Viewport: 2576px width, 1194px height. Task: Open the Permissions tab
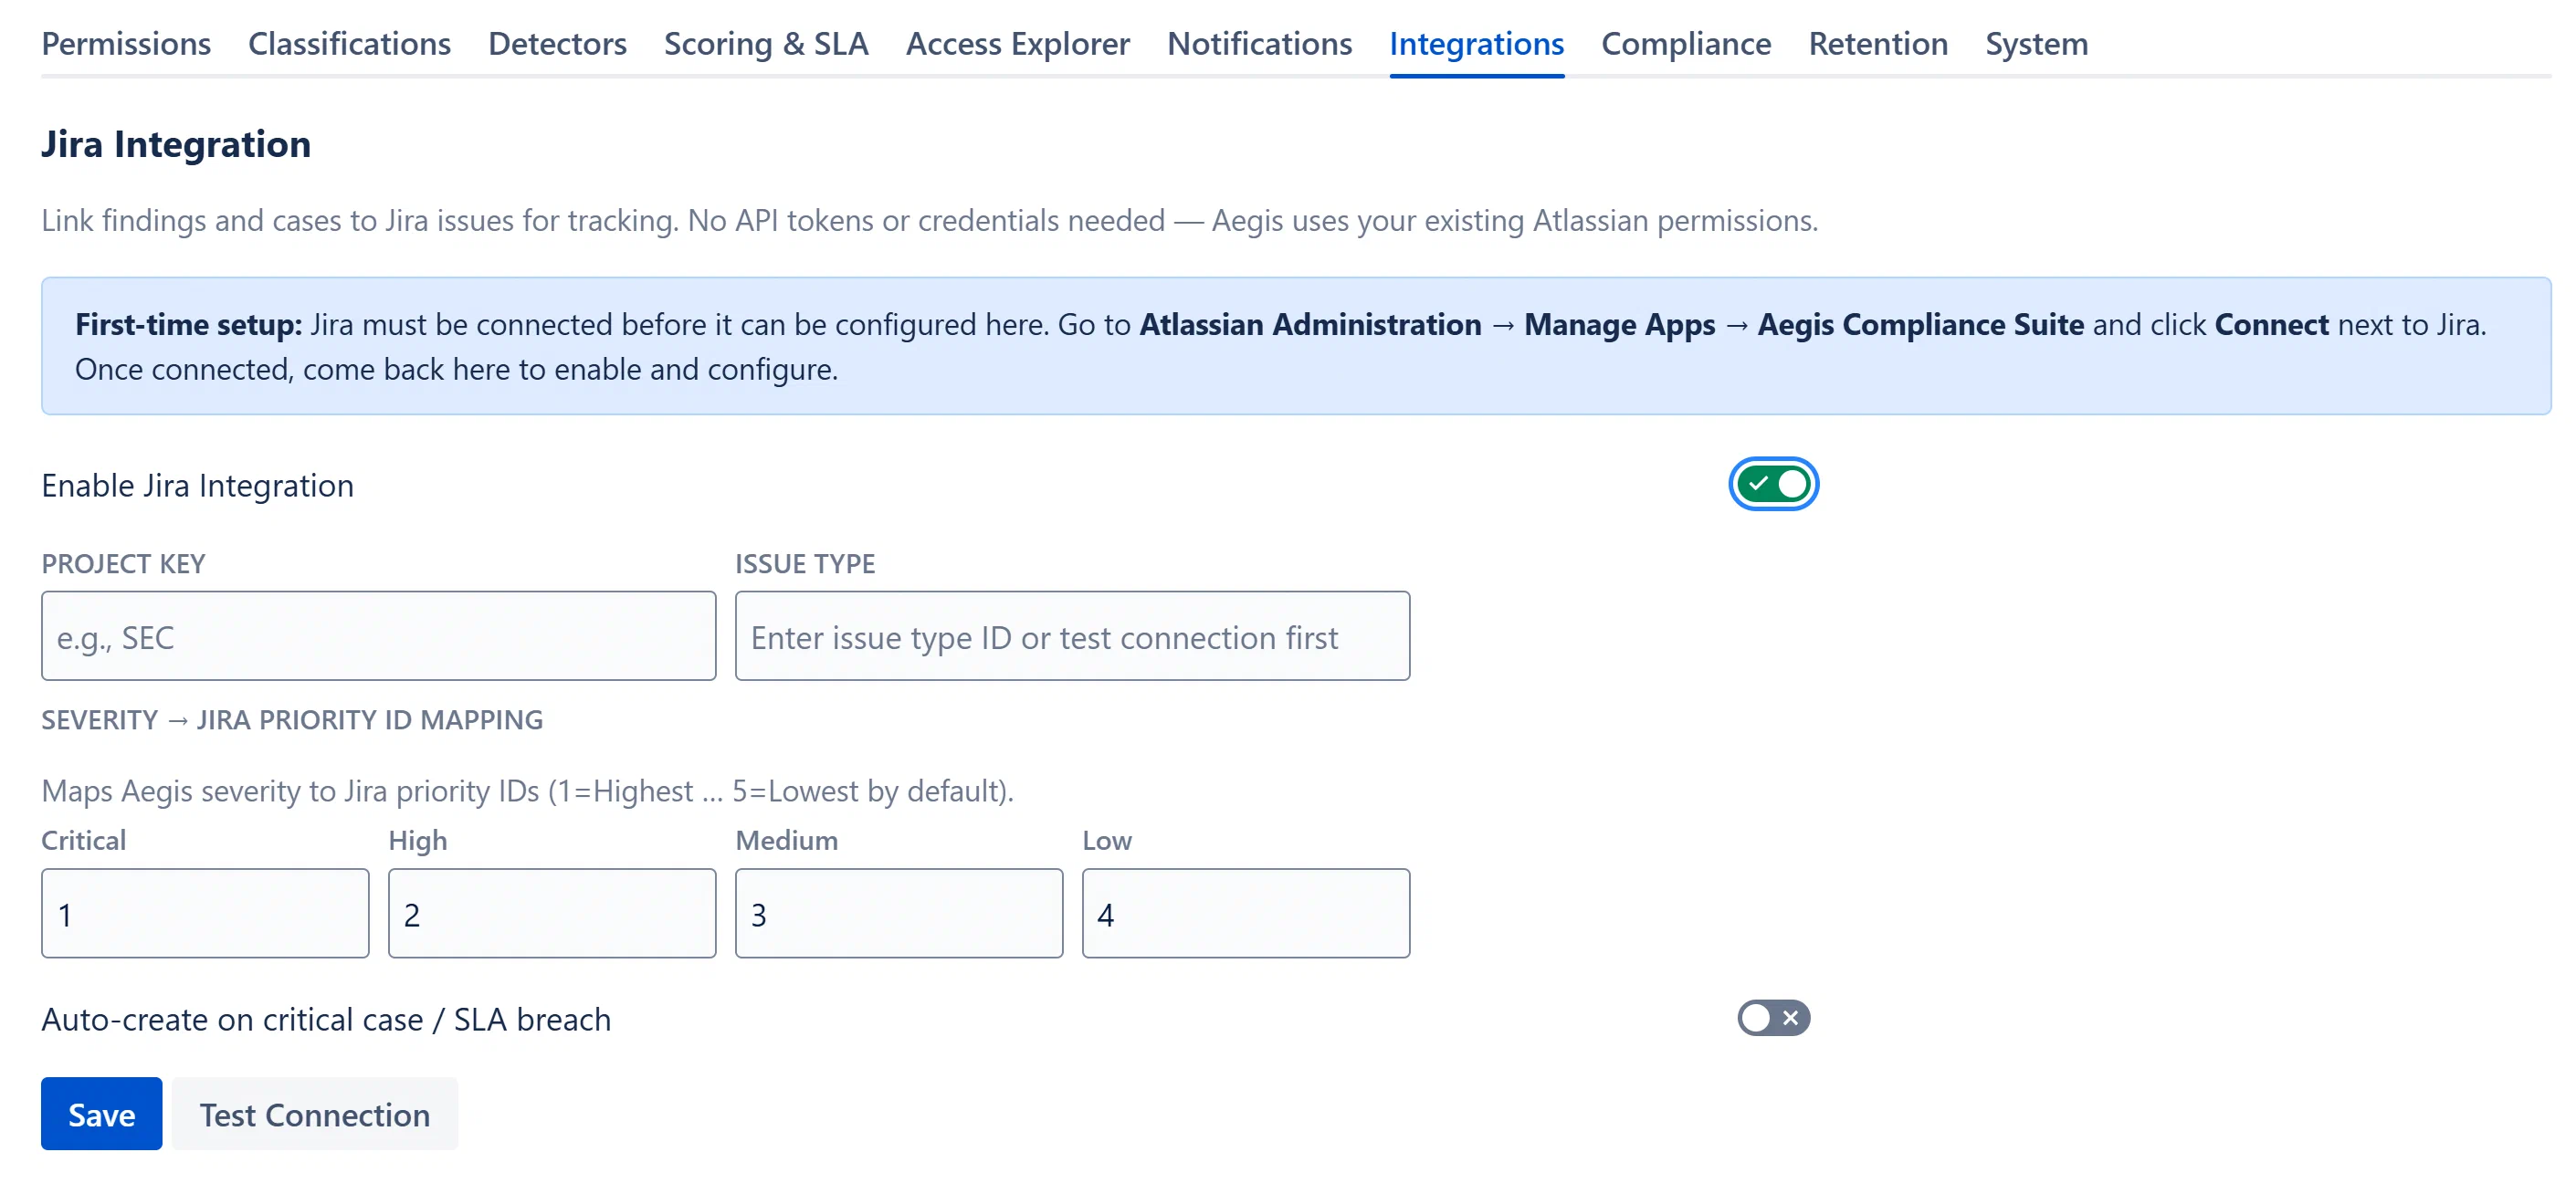(x=126, y=43)
